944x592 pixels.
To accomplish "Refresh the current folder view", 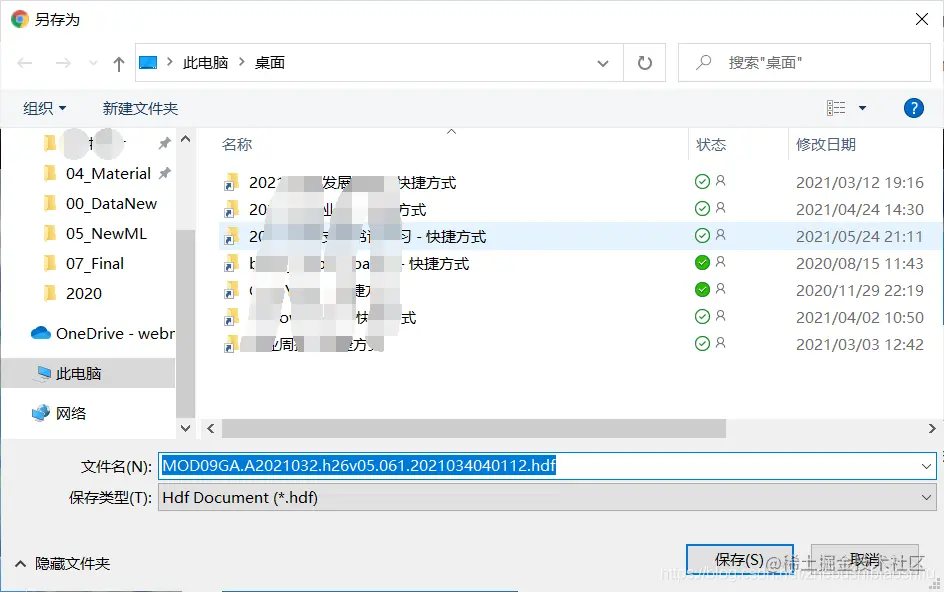I will point(644,63).
